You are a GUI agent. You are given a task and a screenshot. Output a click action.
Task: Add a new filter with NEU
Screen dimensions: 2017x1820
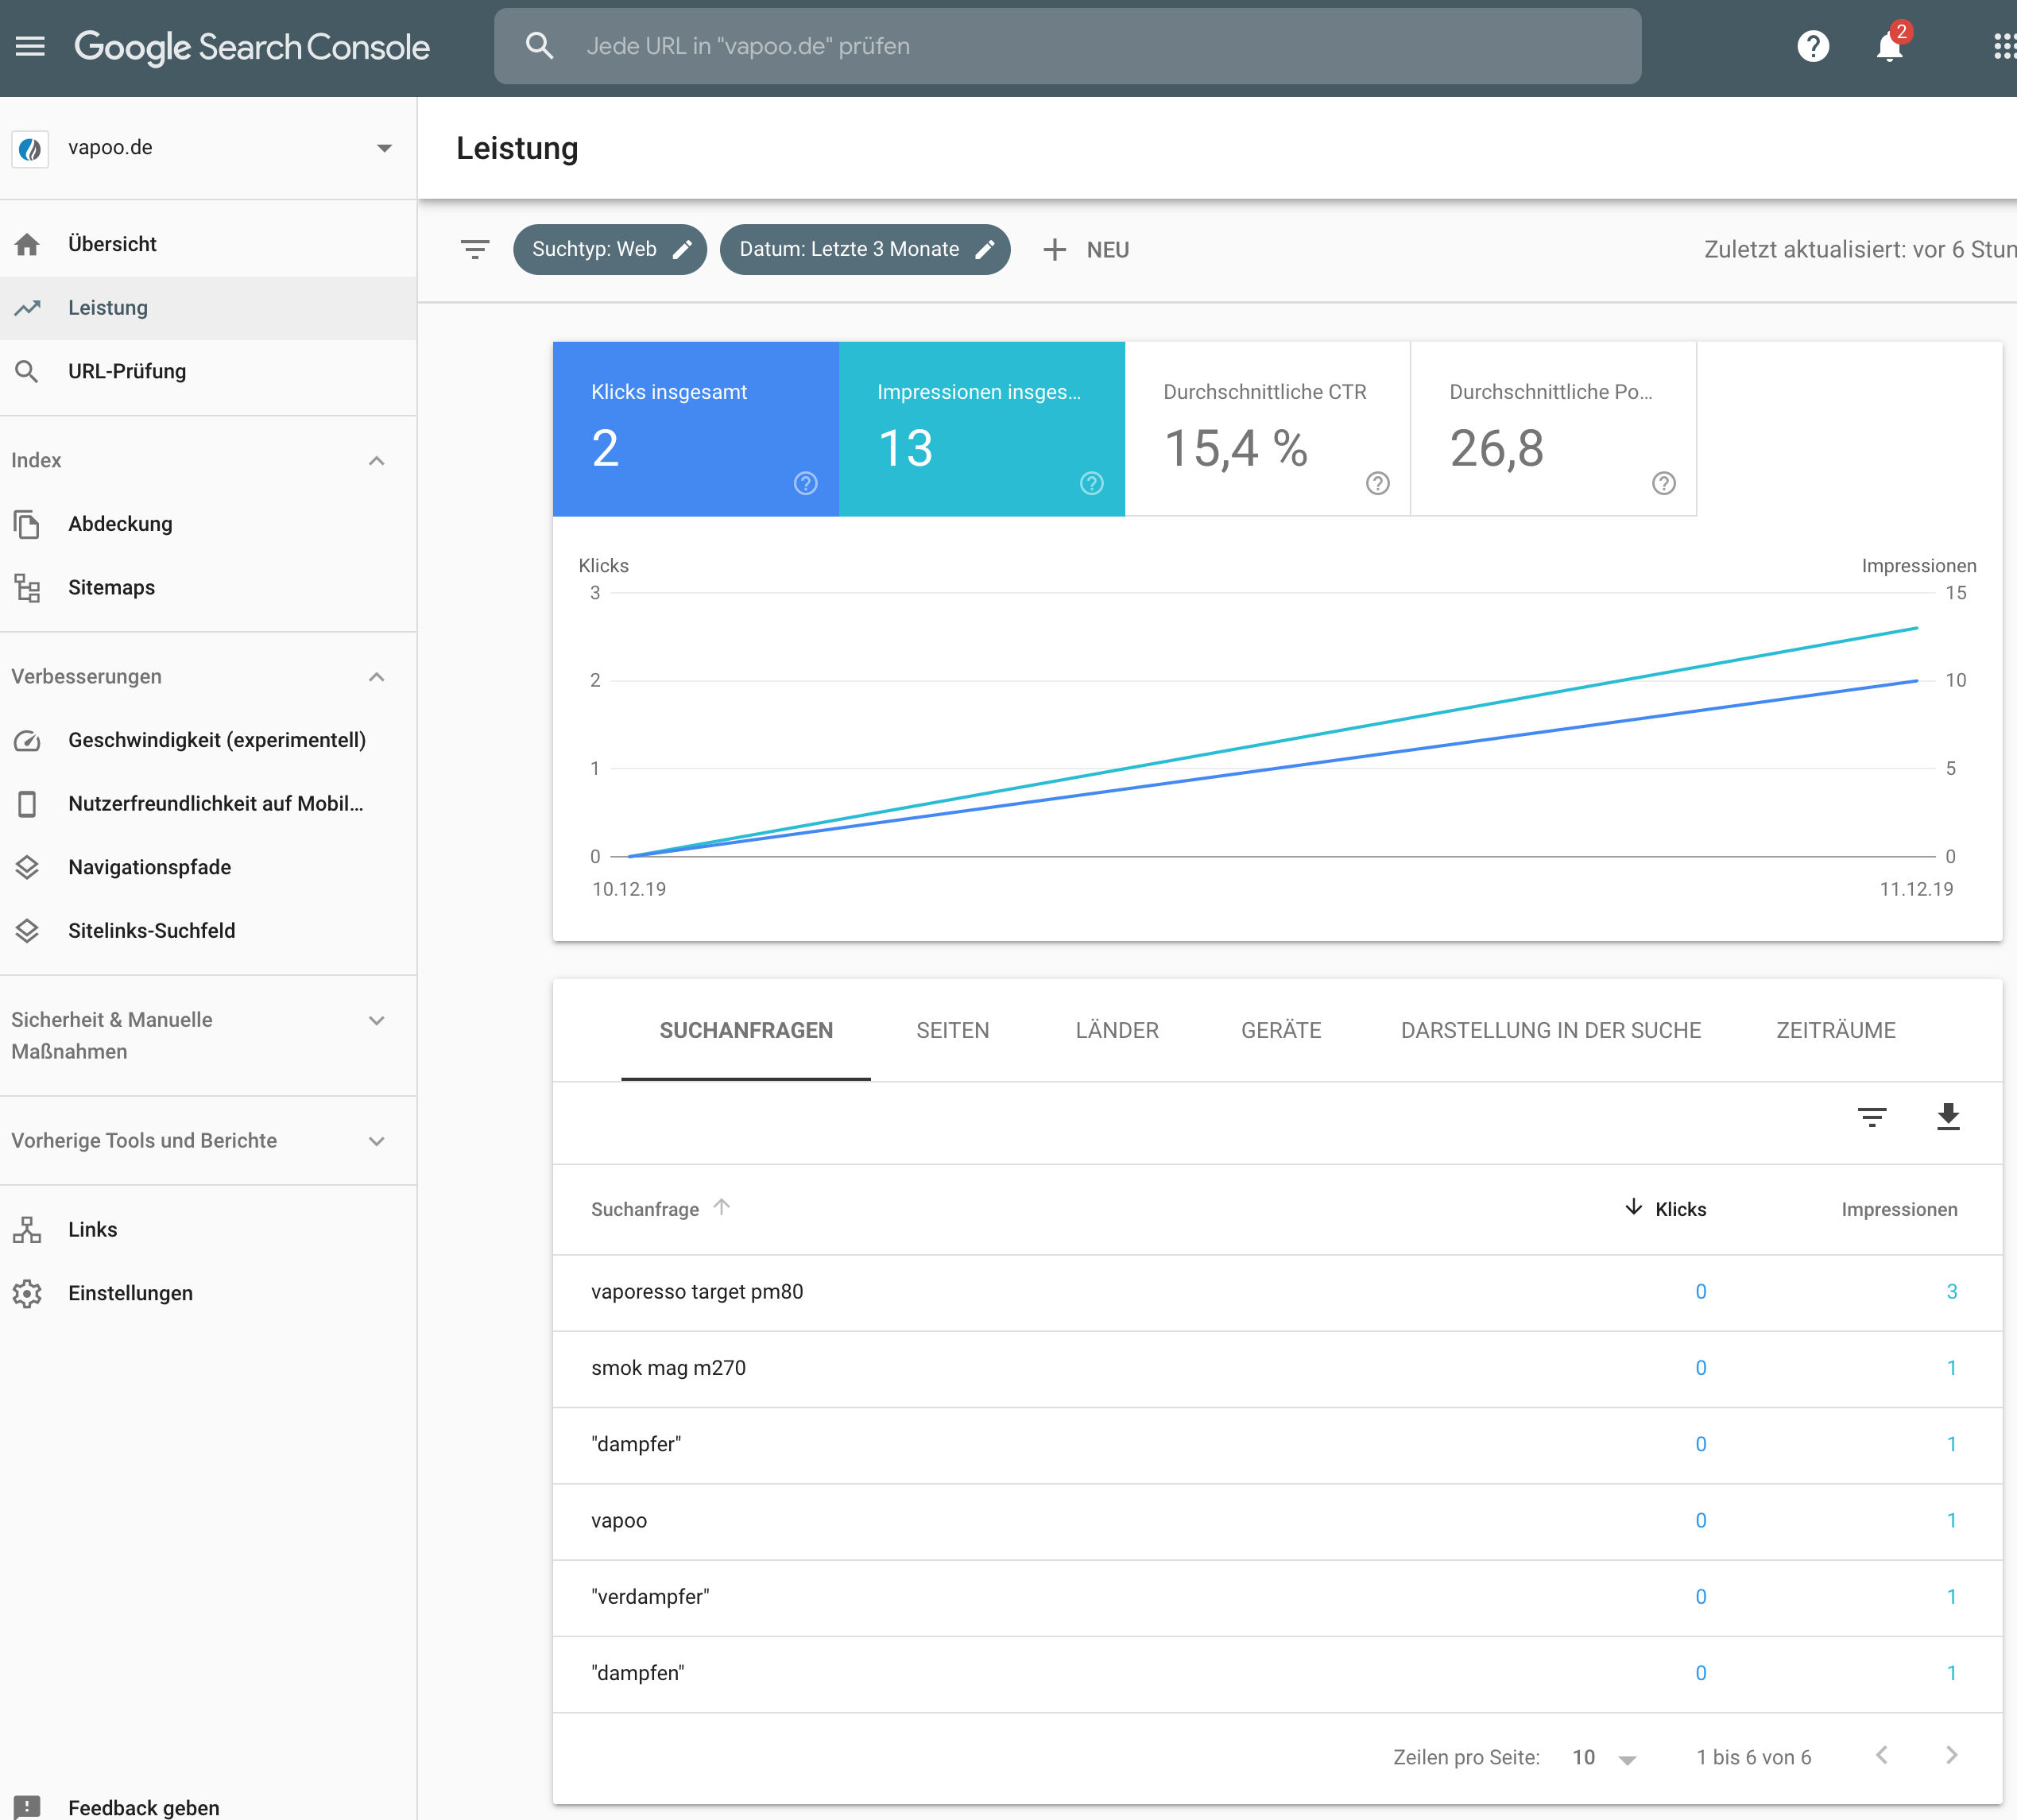(1086, 249)
